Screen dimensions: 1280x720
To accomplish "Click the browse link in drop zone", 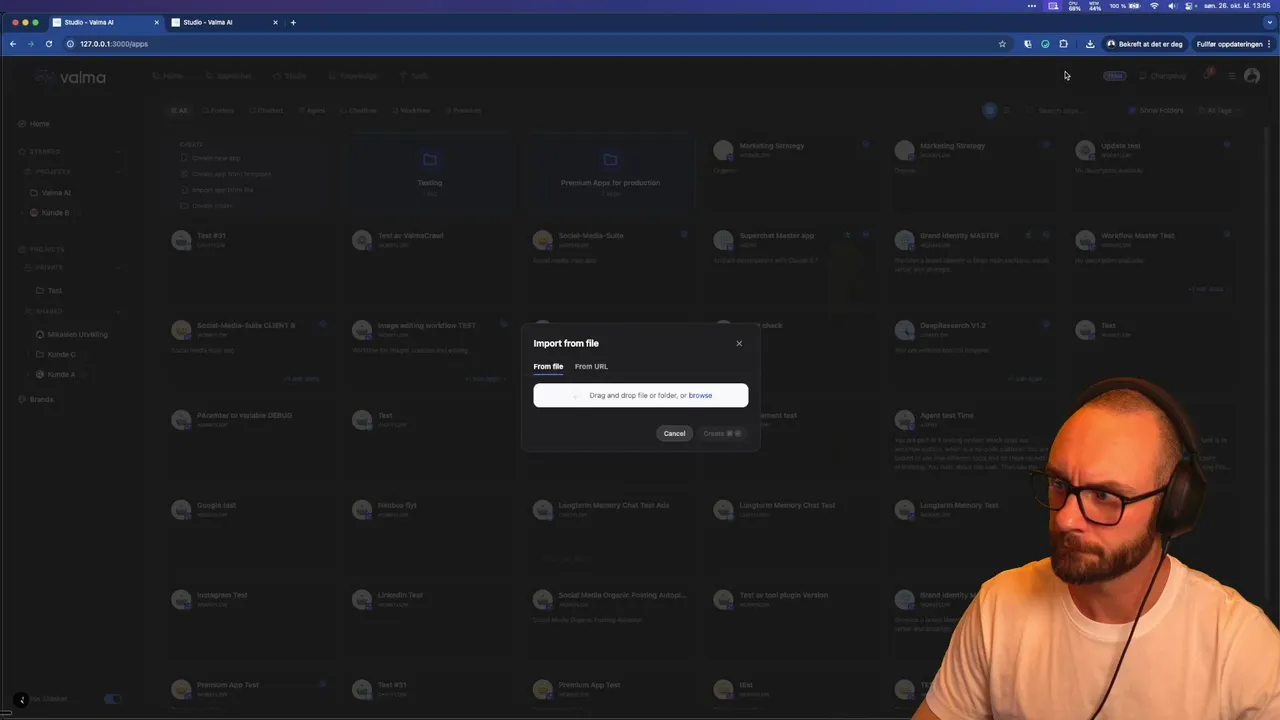I will (700, 395).
